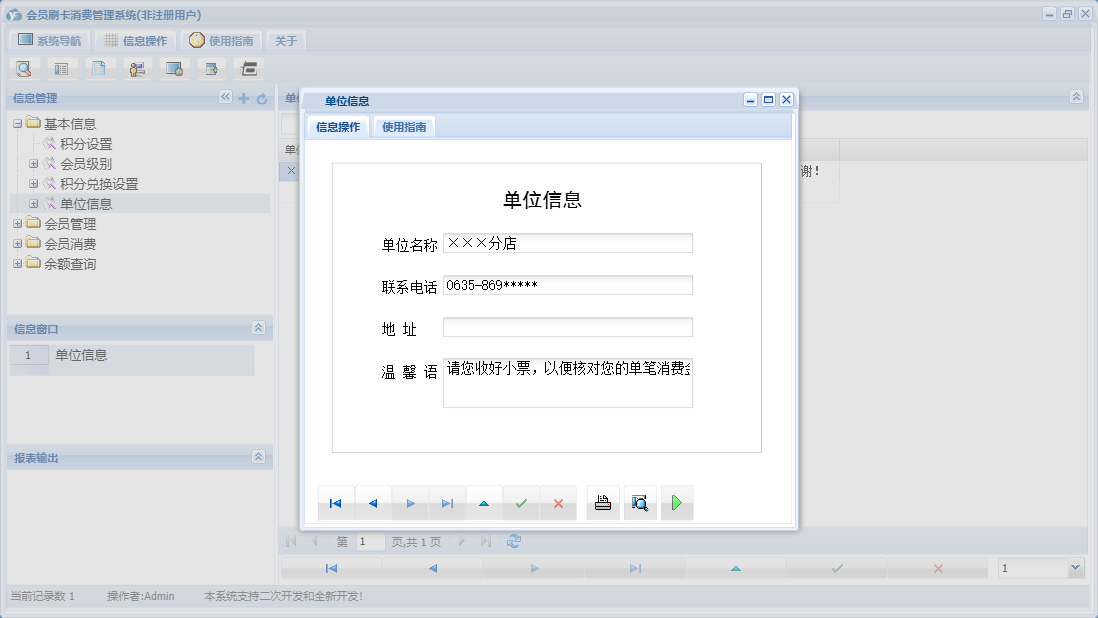The height and width of the screenshot is (618, 1098).
Task: Confirm record with green checkmark button
Action: [x=521, y=503]
